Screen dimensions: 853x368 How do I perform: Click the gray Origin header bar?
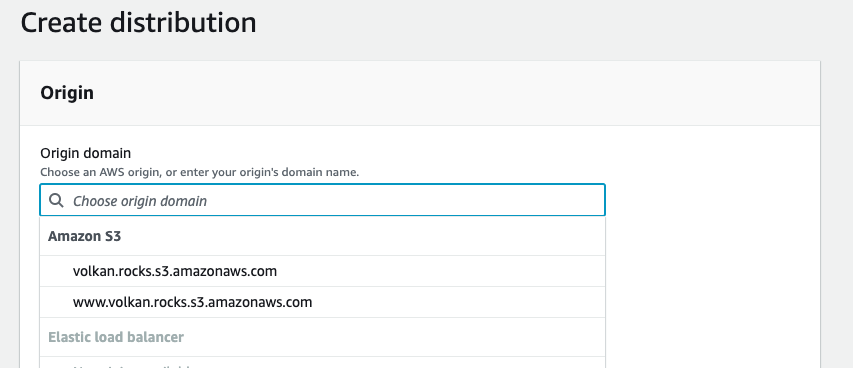pyautogui.click(x=419, y=93)
